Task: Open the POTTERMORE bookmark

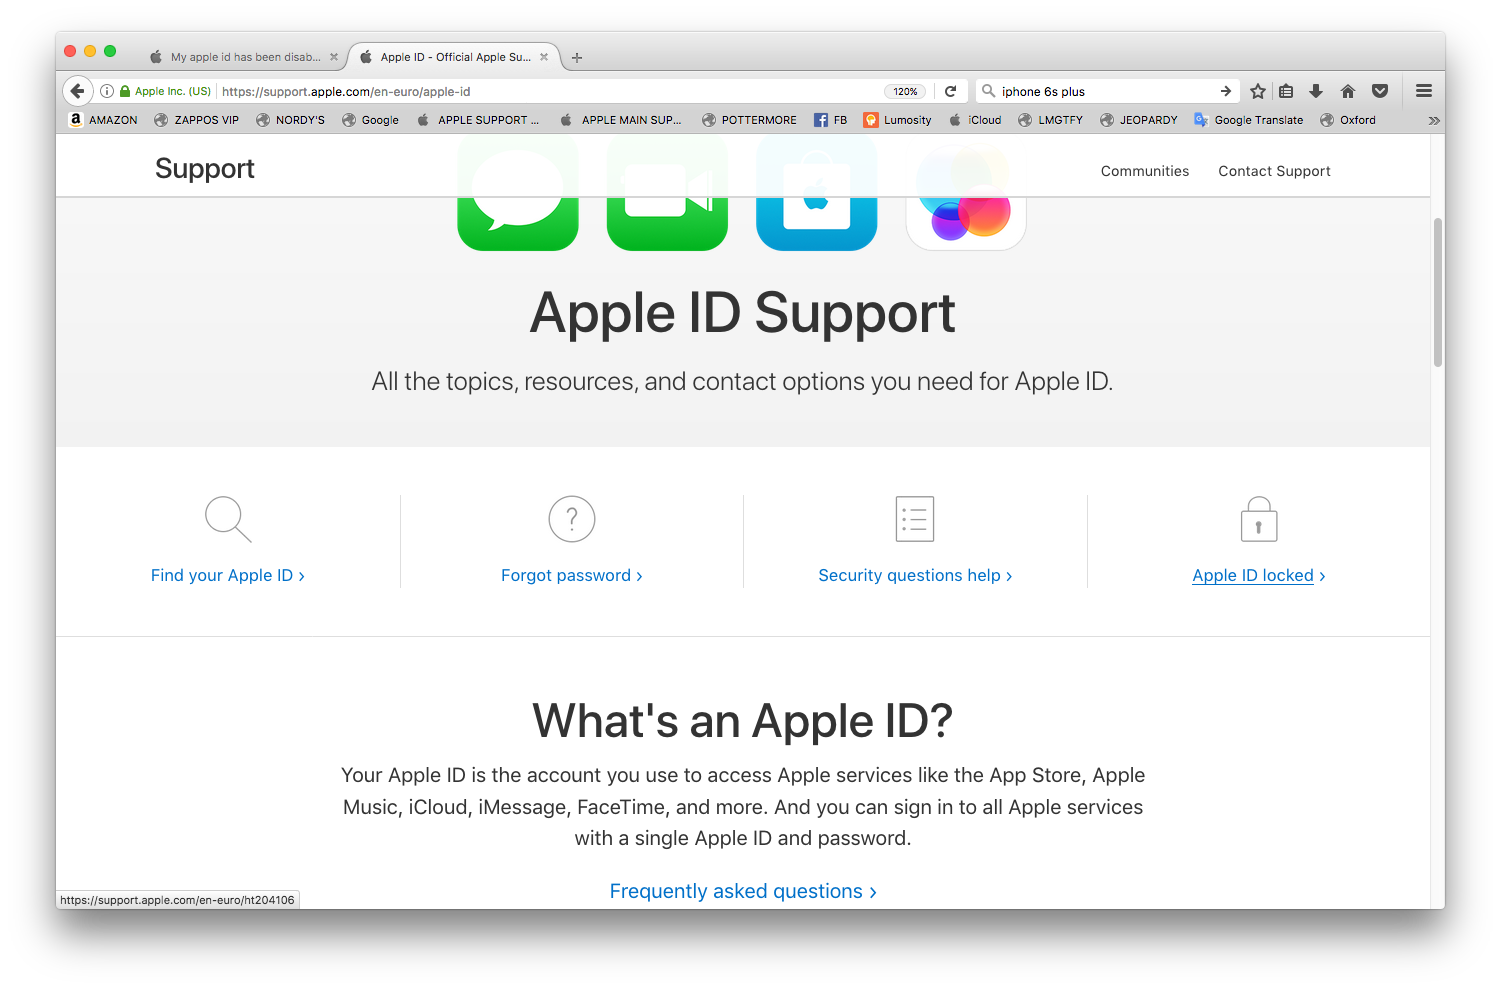Action: 750,120
